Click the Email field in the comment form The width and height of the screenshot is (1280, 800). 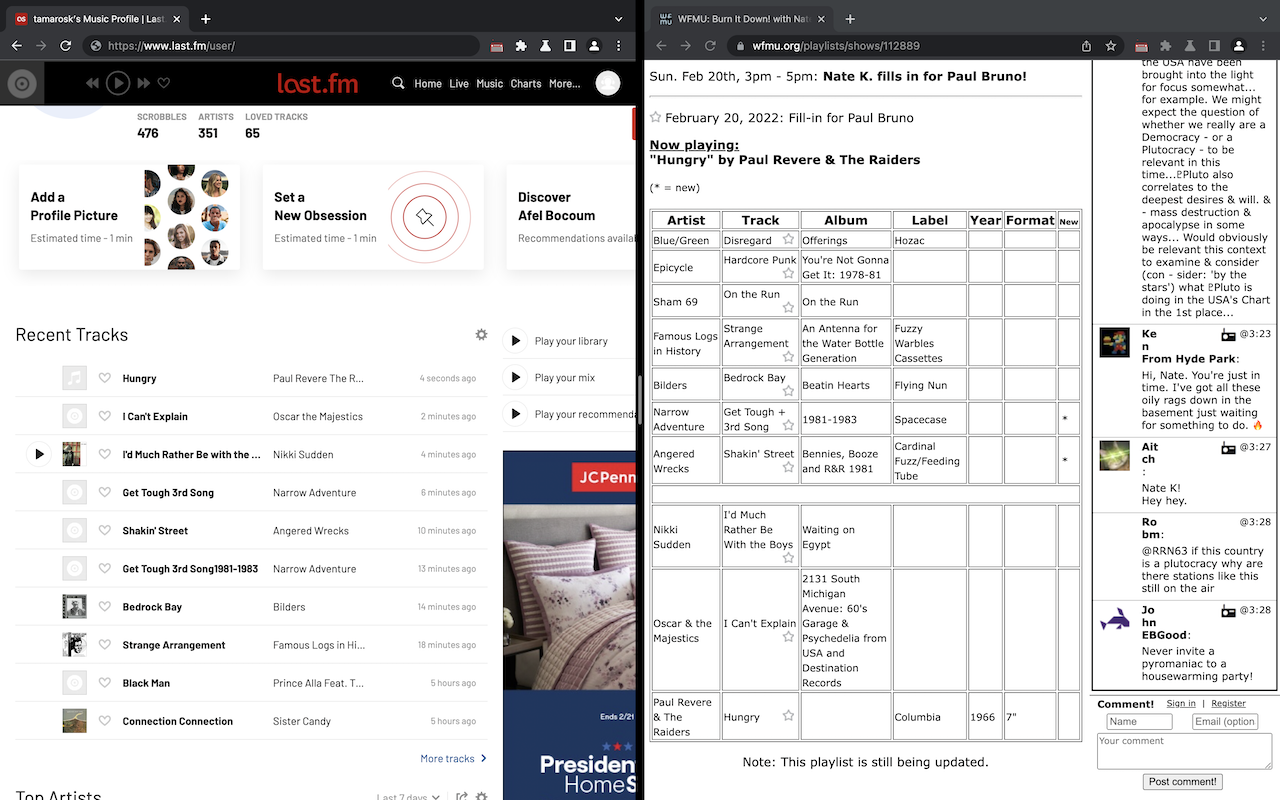(x=1225, y=722)
